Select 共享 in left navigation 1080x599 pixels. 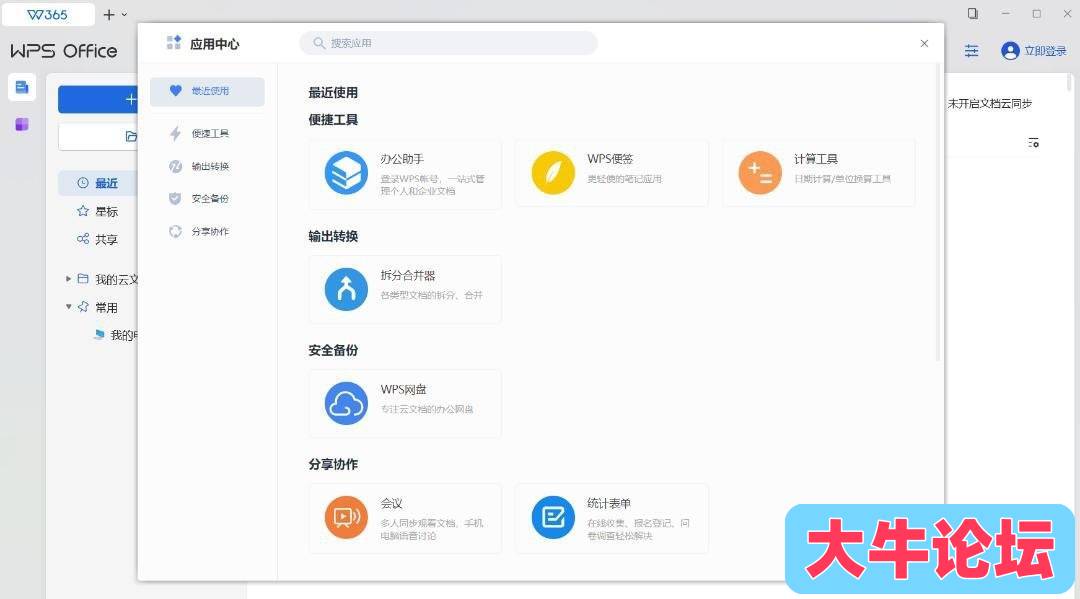point(98,240)
